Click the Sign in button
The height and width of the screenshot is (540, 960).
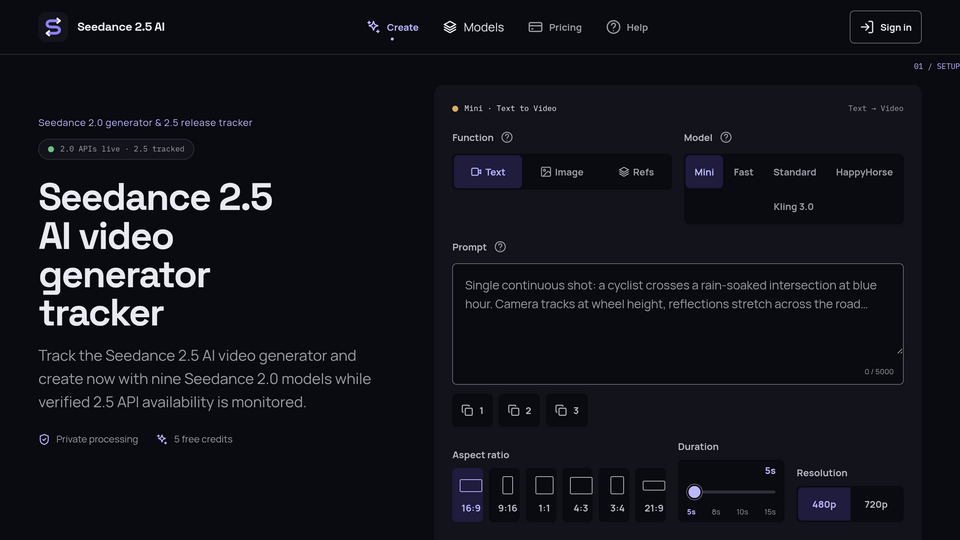pyautogui.click(x=885, y=27)
